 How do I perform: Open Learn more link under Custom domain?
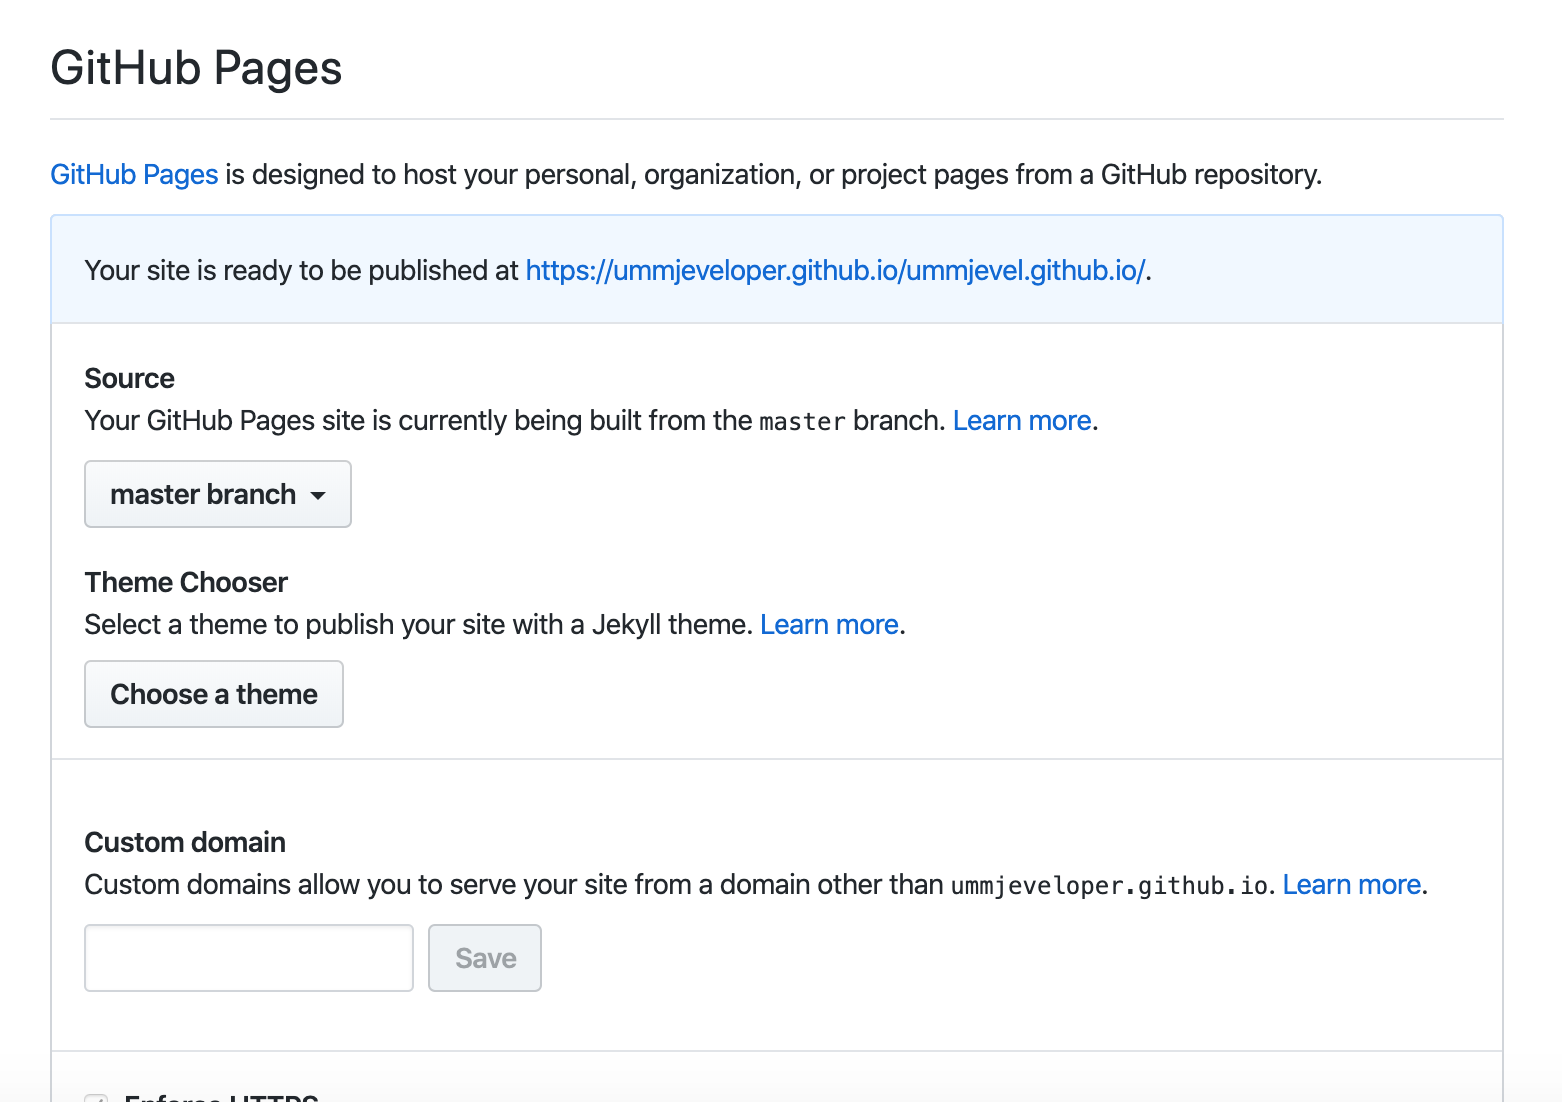click(x=1352, y=885)
